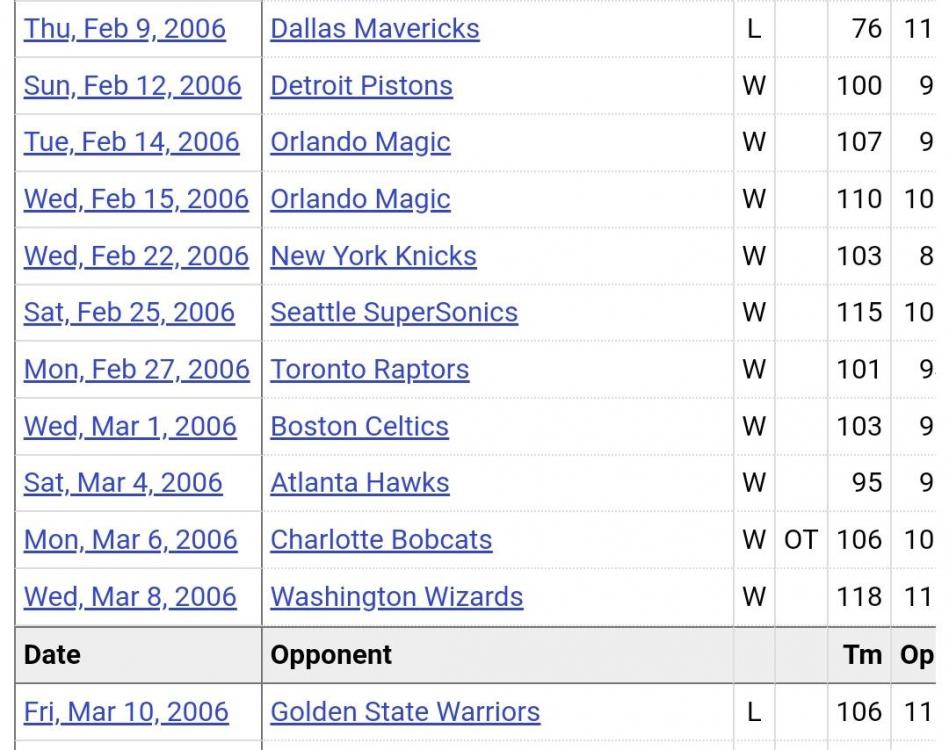This screenshot has width=949, height=750.
Task: Open the Charlotte Bobcats link
Action: coord(381,540)
